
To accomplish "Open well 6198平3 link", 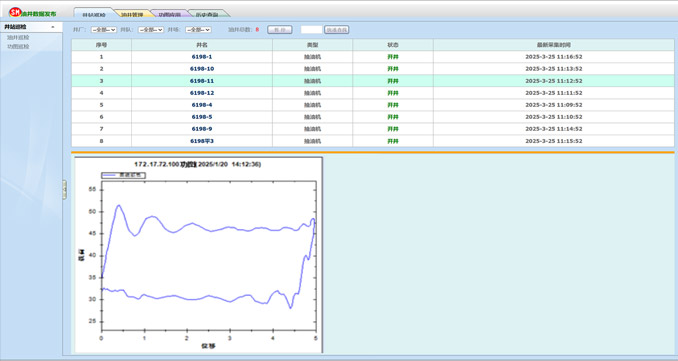I will 202,141.
